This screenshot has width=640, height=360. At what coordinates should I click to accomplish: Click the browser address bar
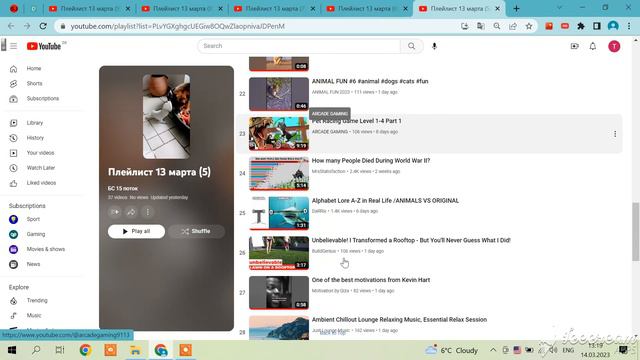point(261,26)
